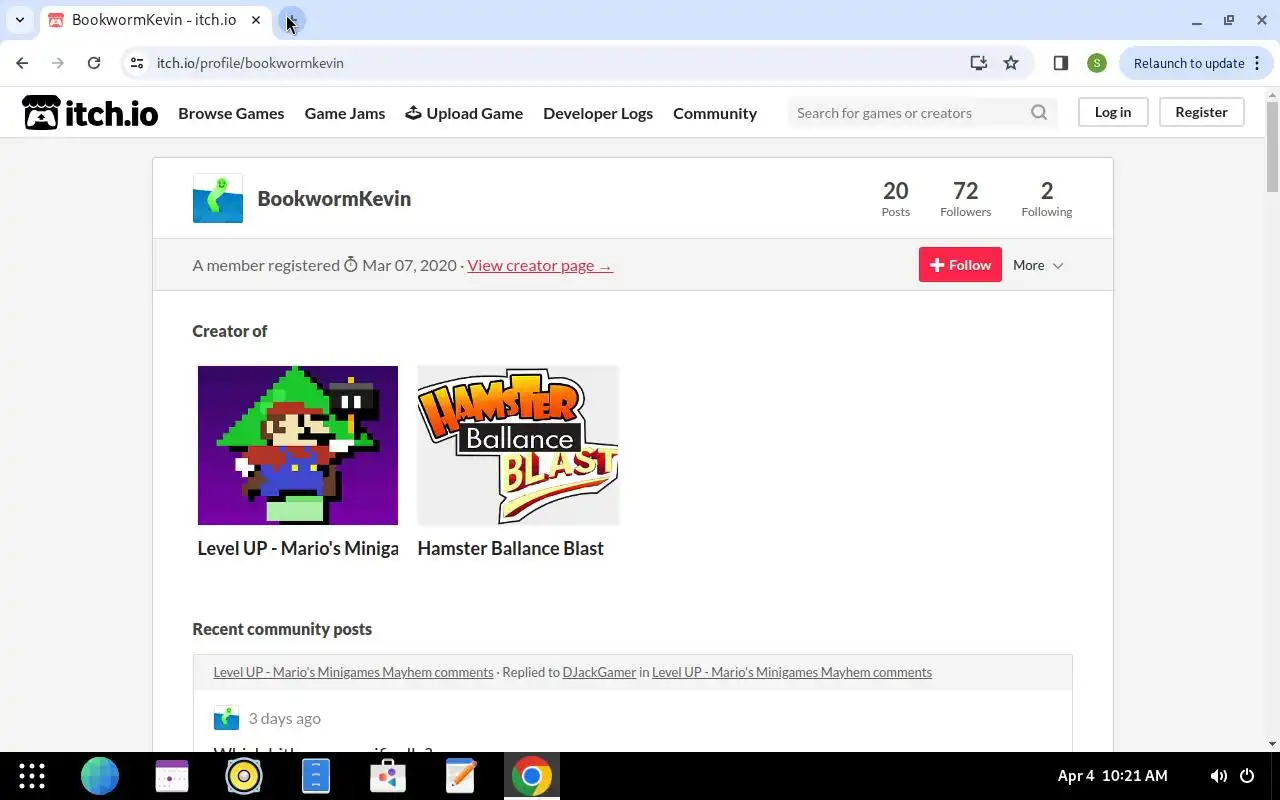Open DJackGamer profile link
The image size is (1280, 800).
(599, 672)
